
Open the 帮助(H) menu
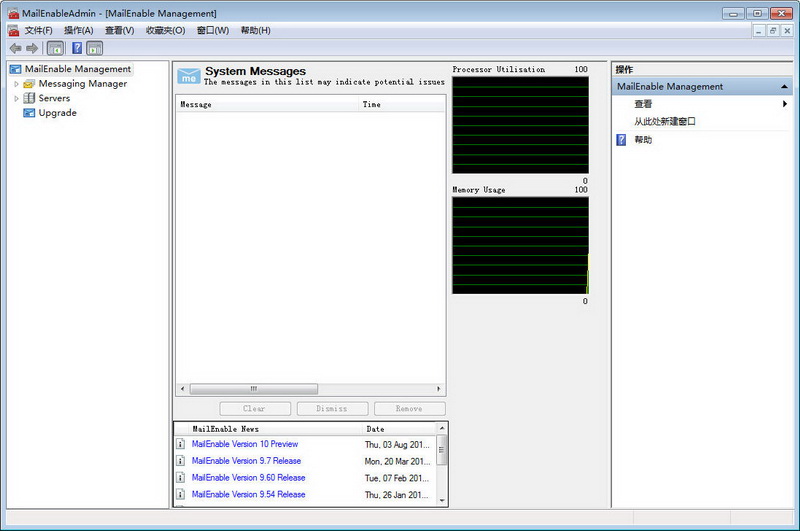[x=256, y=31]
